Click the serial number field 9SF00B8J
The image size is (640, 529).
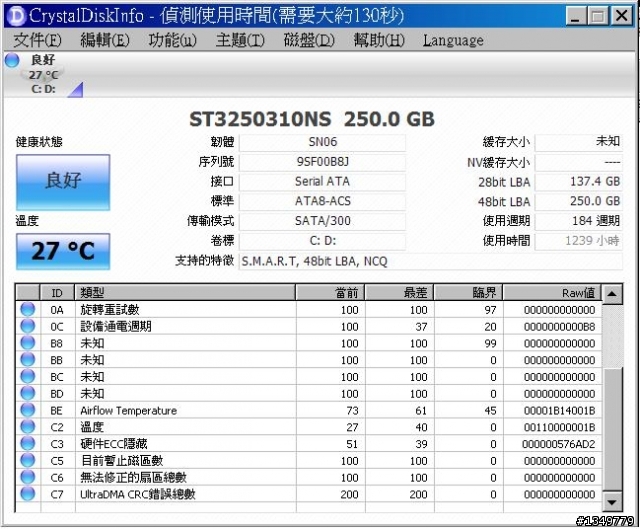tap(322, 162)
